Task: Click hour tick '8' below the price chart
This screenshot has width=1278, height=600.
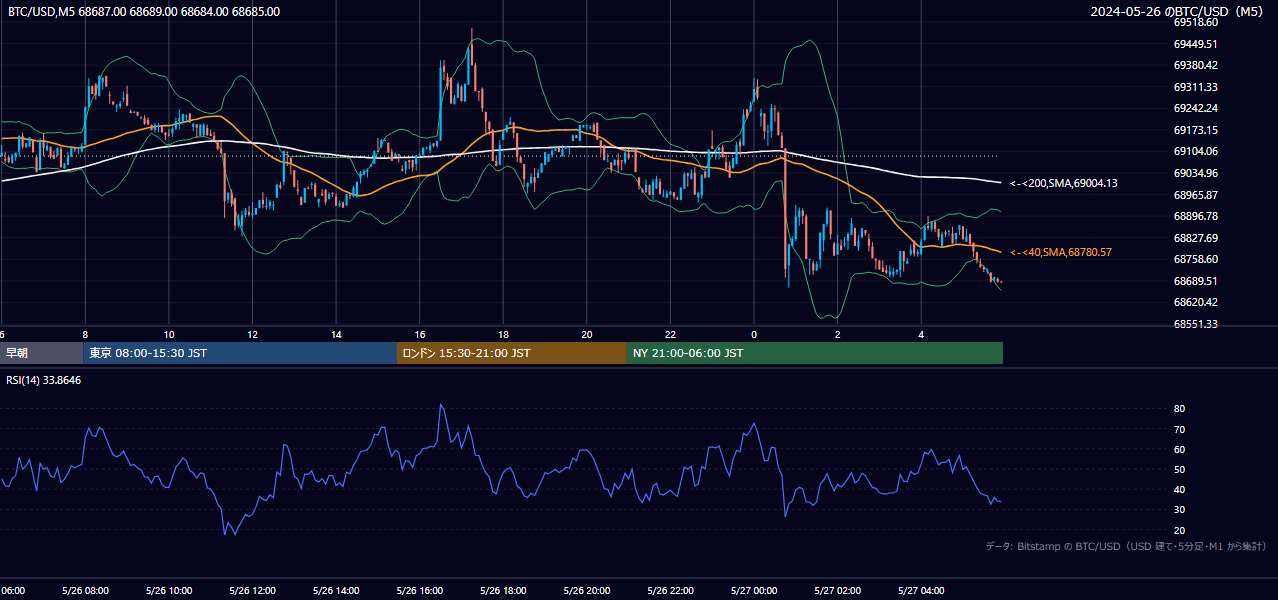Action: (85, 334)
